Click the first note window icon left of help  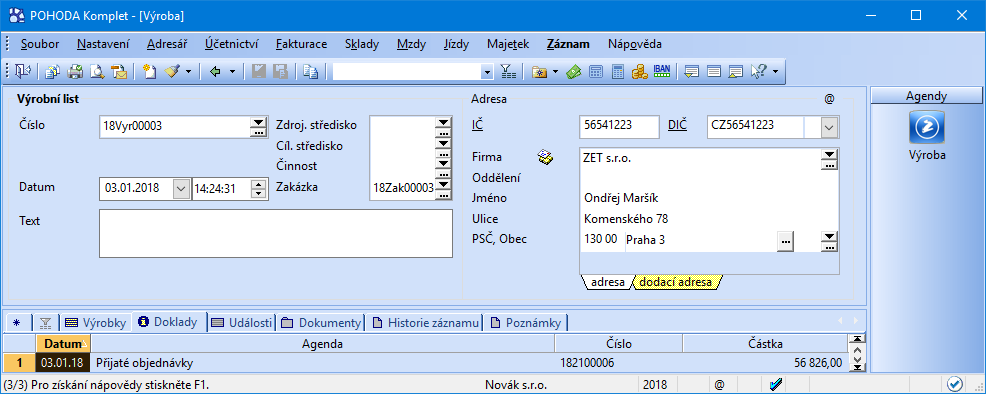pos(692,72)
